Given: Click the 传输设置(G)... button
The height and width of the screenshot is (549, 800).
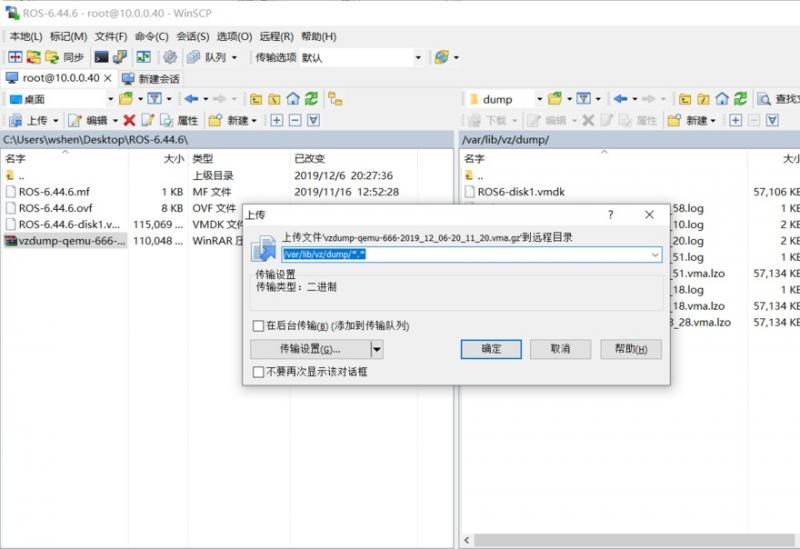Looking at the screenshot, I should pyautogui.click(x=311, y=349).
